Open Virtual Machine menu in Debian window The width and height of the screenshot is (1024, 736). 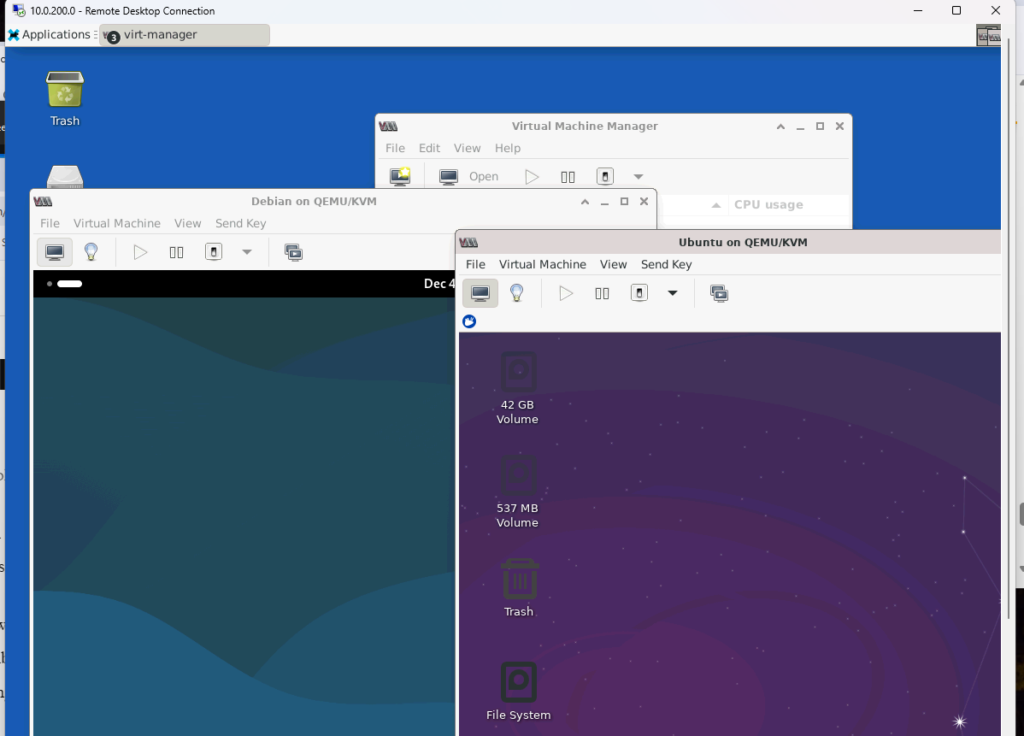point(116,223)
